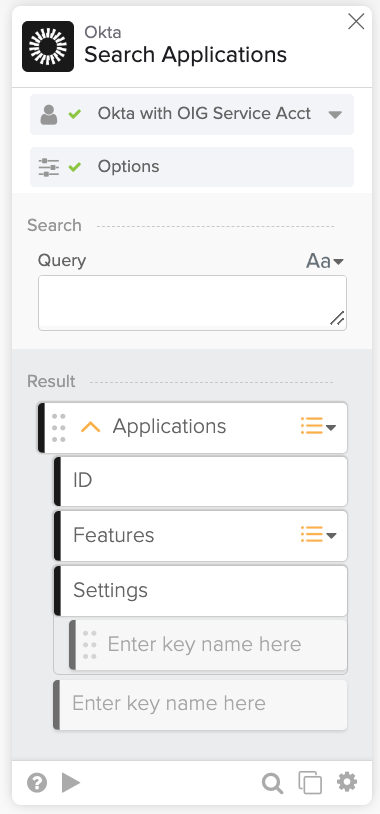Open card settings gear icon

pyautogui.click(x=347, y=782)
